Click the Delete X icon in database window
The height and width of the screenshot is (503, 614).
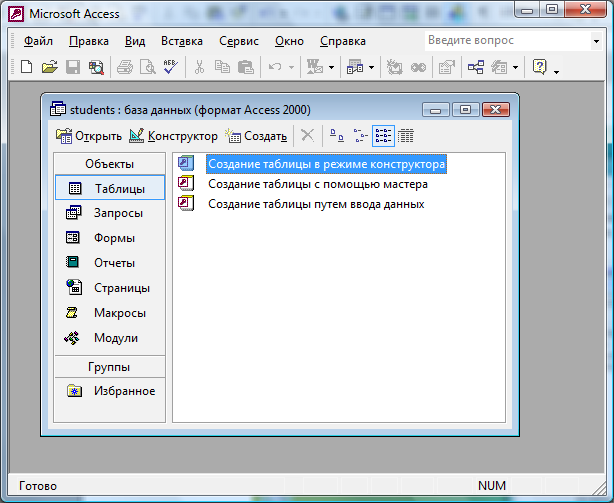[307, 136]
